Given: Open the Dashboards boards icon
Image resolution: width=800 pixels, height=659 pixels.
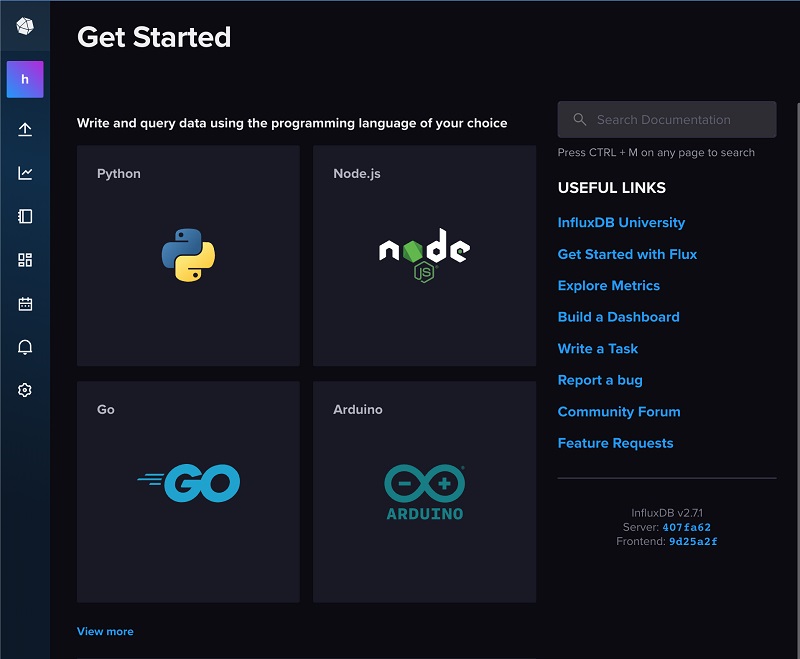Looking at the screenshot, I should [24, 260].
